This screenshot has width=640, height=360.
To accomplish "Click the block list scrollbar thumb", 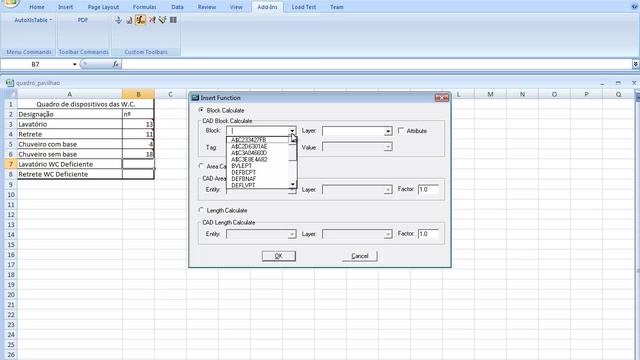I will click(292, 152).
